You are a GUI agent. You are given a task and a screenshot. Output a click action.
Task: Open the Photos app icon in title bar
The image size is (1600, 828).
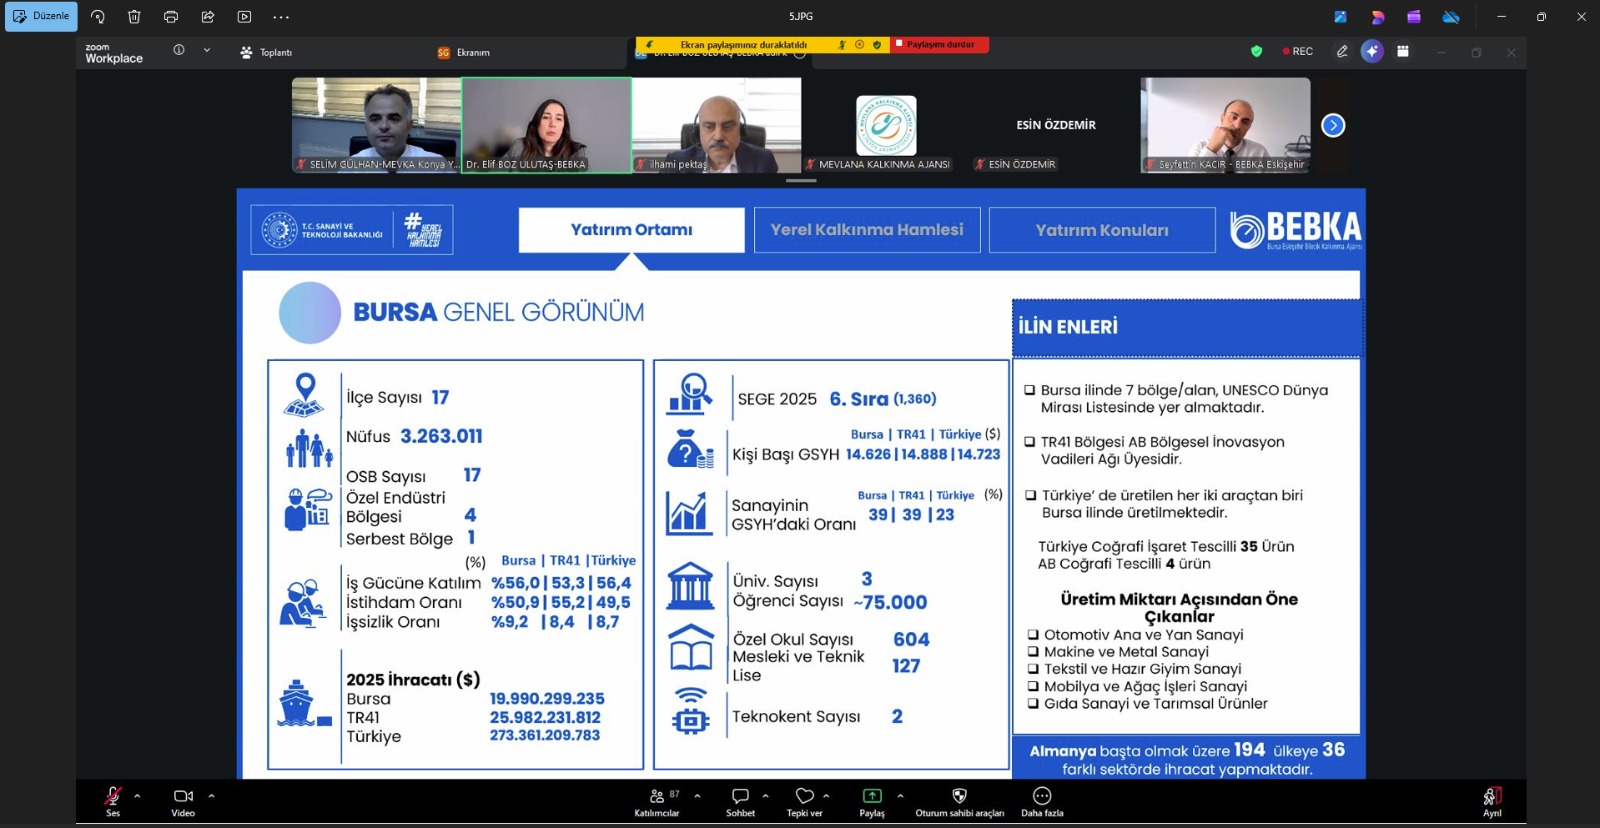[1341, 16]
